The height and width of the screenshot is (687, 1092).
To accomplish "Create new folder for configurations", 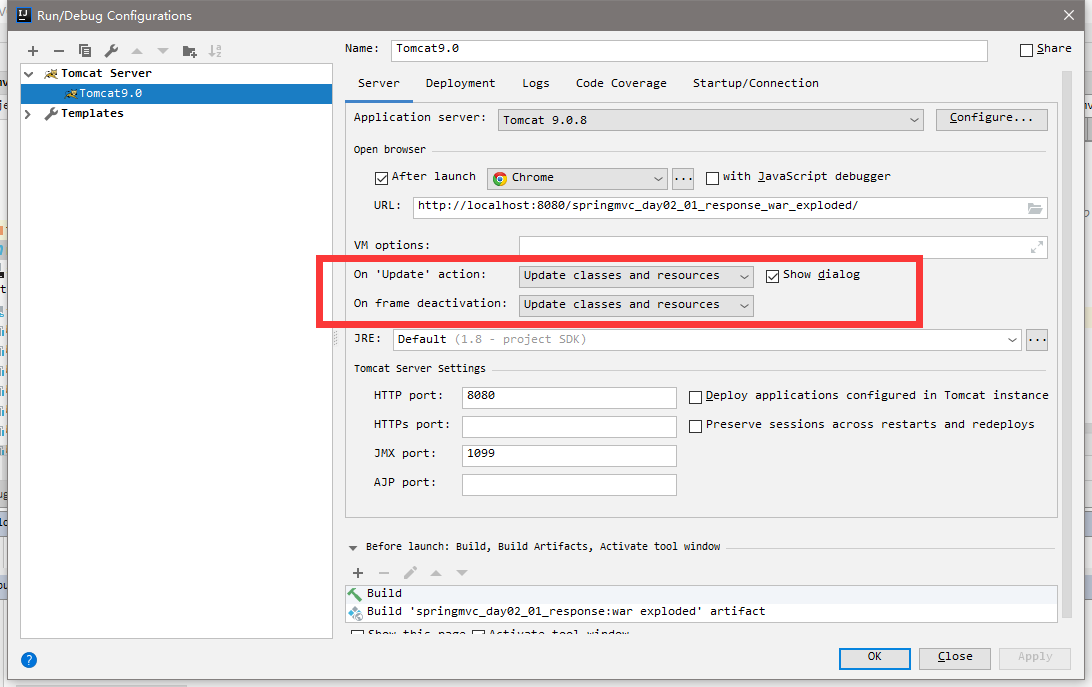I will point(189,51).
